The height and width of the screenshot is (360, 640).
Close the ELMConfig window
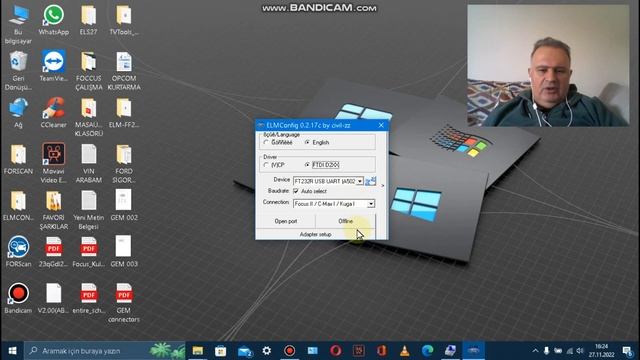pos(381,125)
